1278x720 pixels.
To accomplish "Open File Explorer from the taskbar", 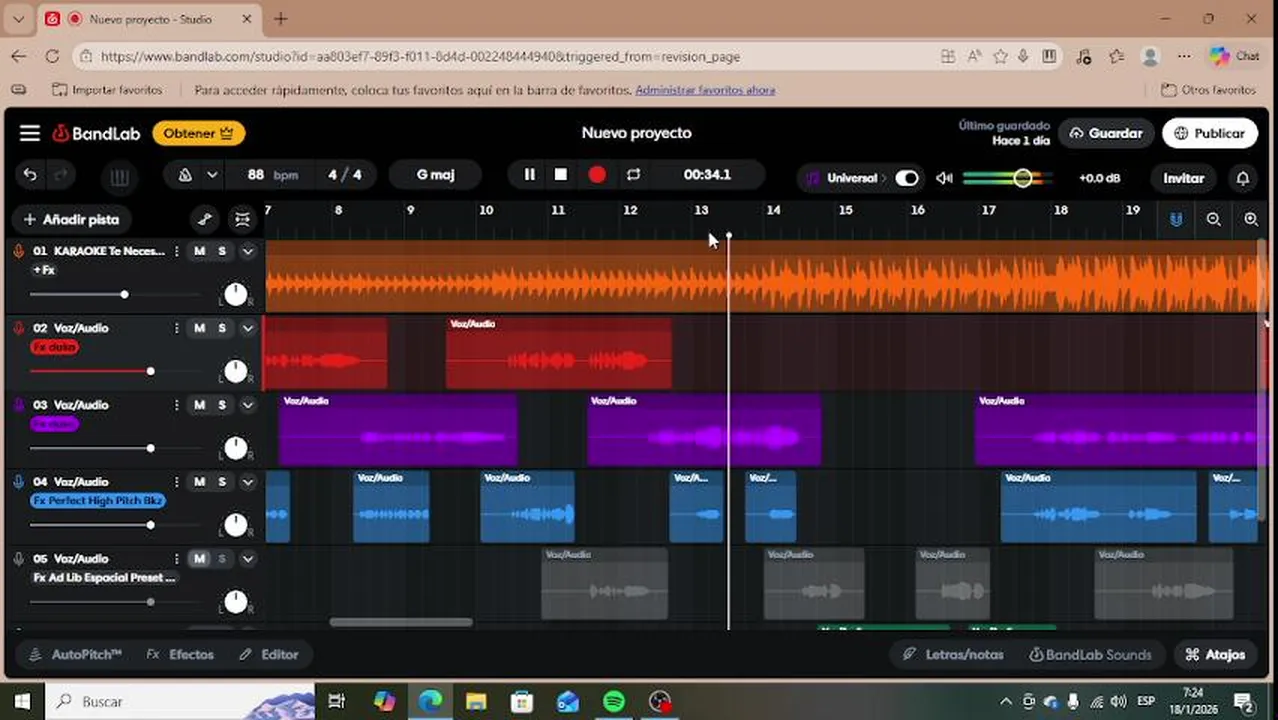I will (x=476, y=701).
